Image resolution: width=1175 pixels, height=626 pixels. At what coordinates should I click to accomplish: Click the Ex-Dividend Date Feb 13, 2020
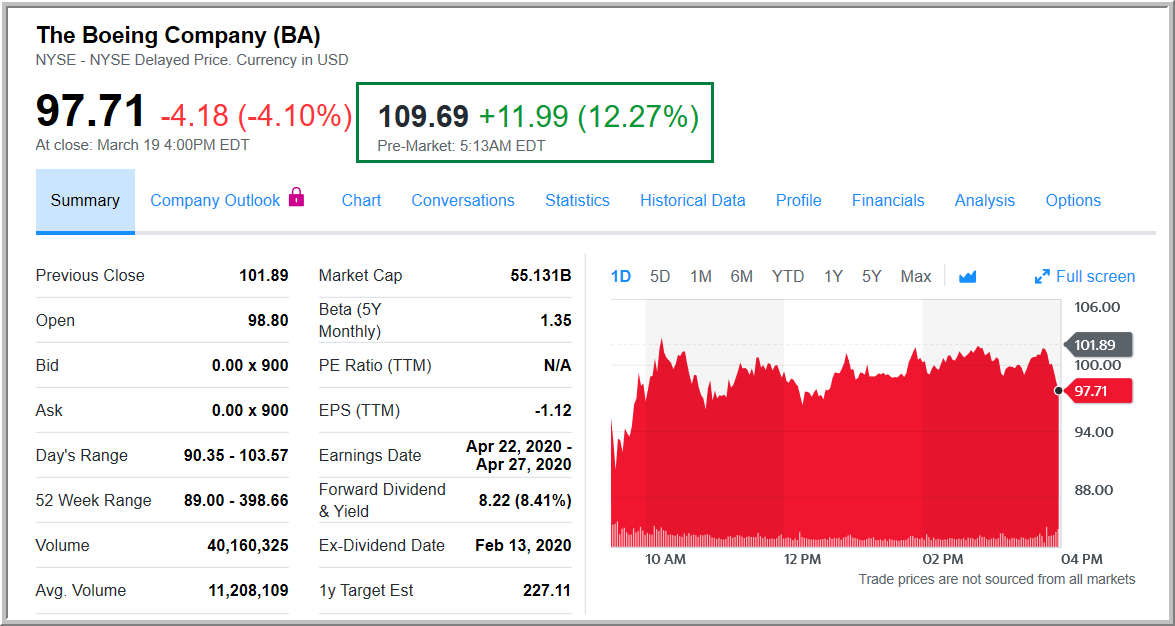coord(523,545)
